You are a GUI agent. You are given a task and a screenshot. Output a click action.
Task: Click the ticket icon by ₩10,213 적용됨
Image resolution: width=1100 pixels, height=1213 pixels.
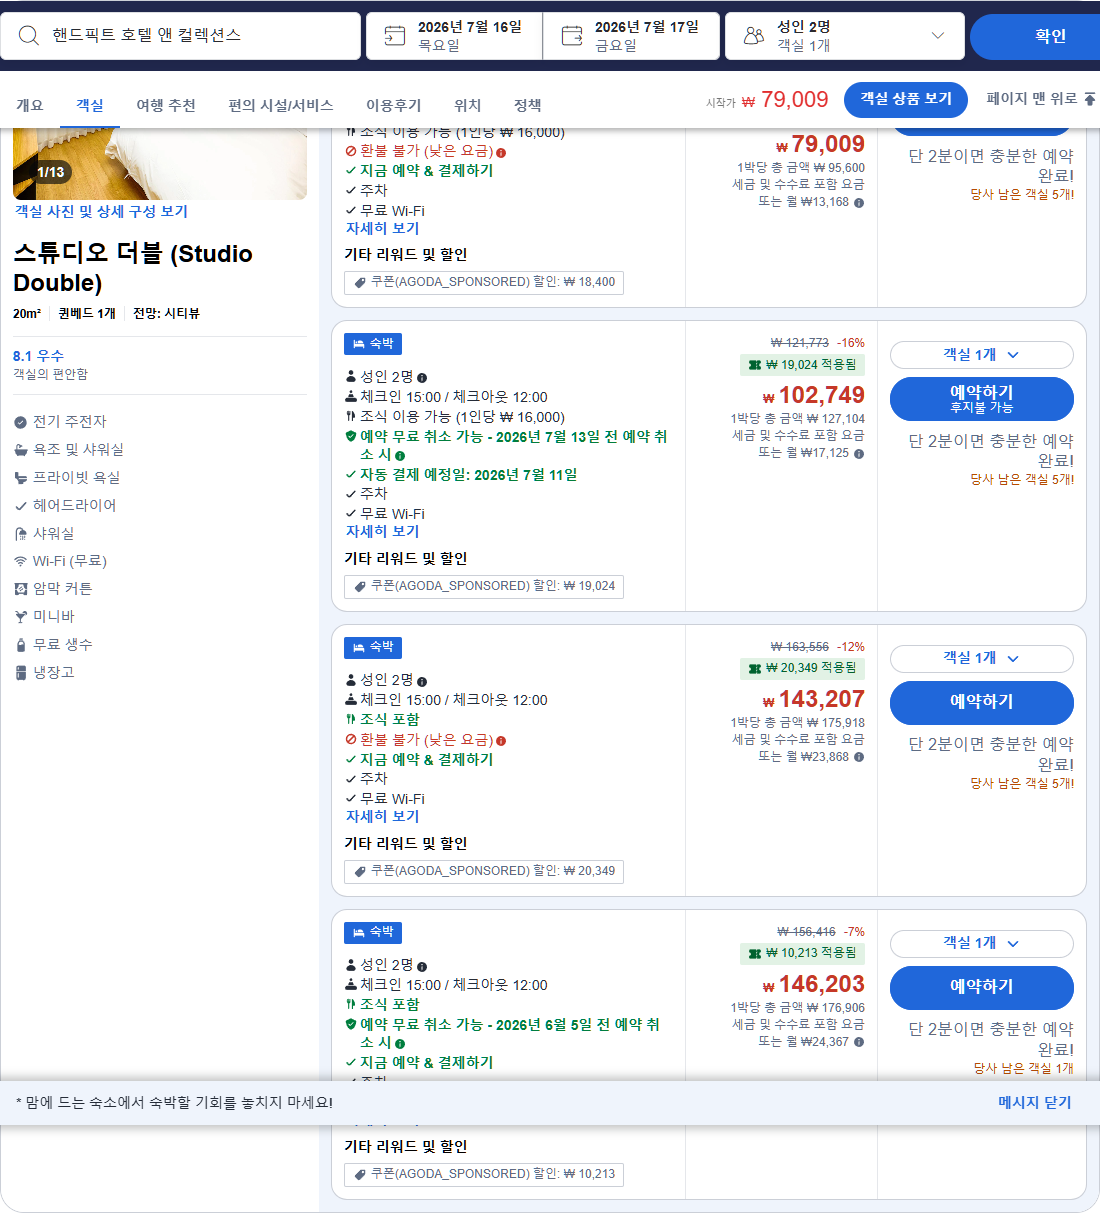(755, 953)
